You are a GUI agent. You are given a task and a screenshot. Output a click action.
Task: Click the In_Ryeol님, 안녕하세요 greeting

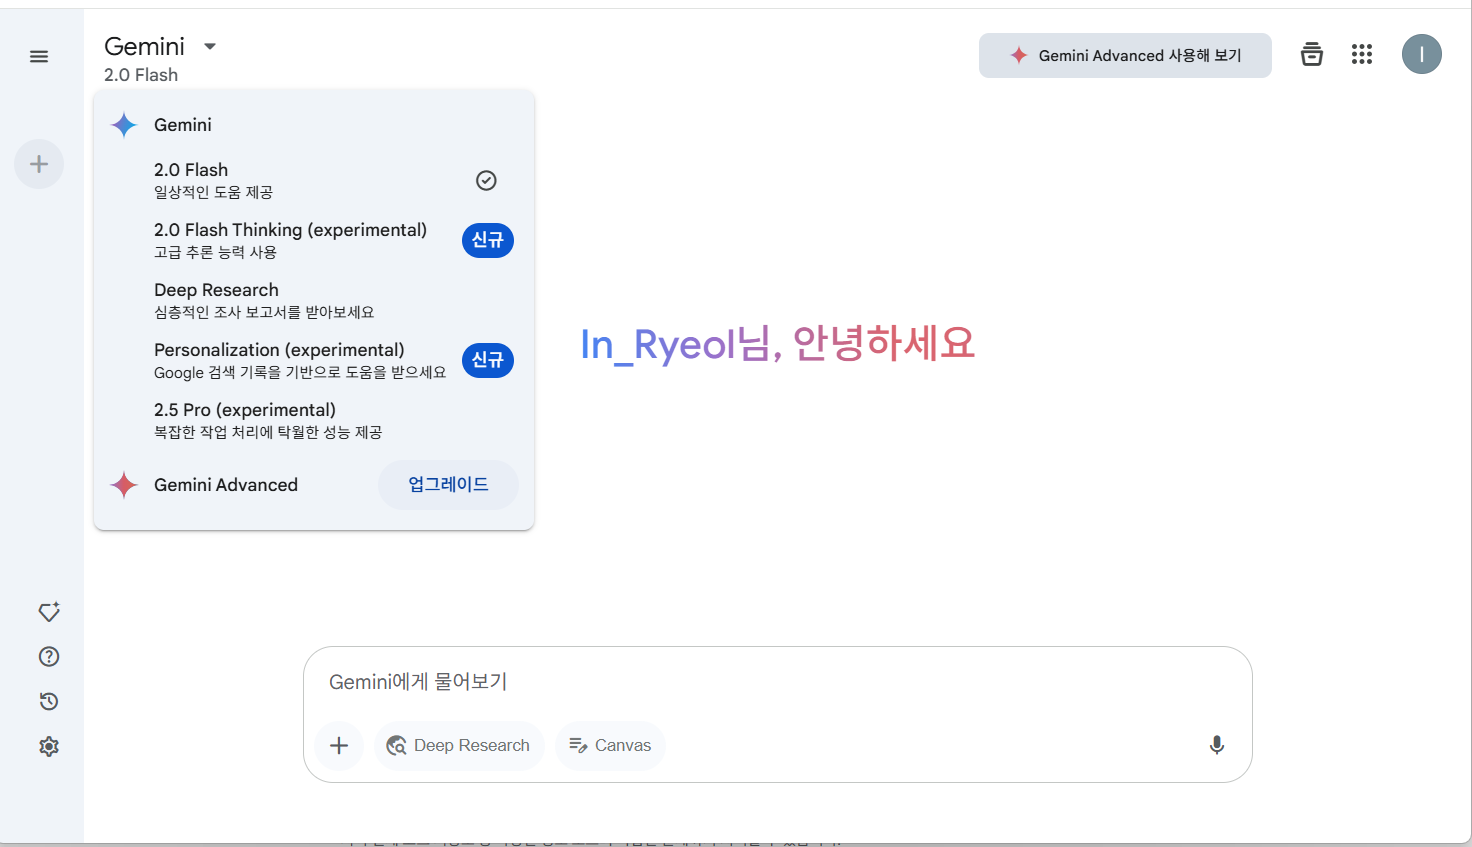[x=777, y=344]
